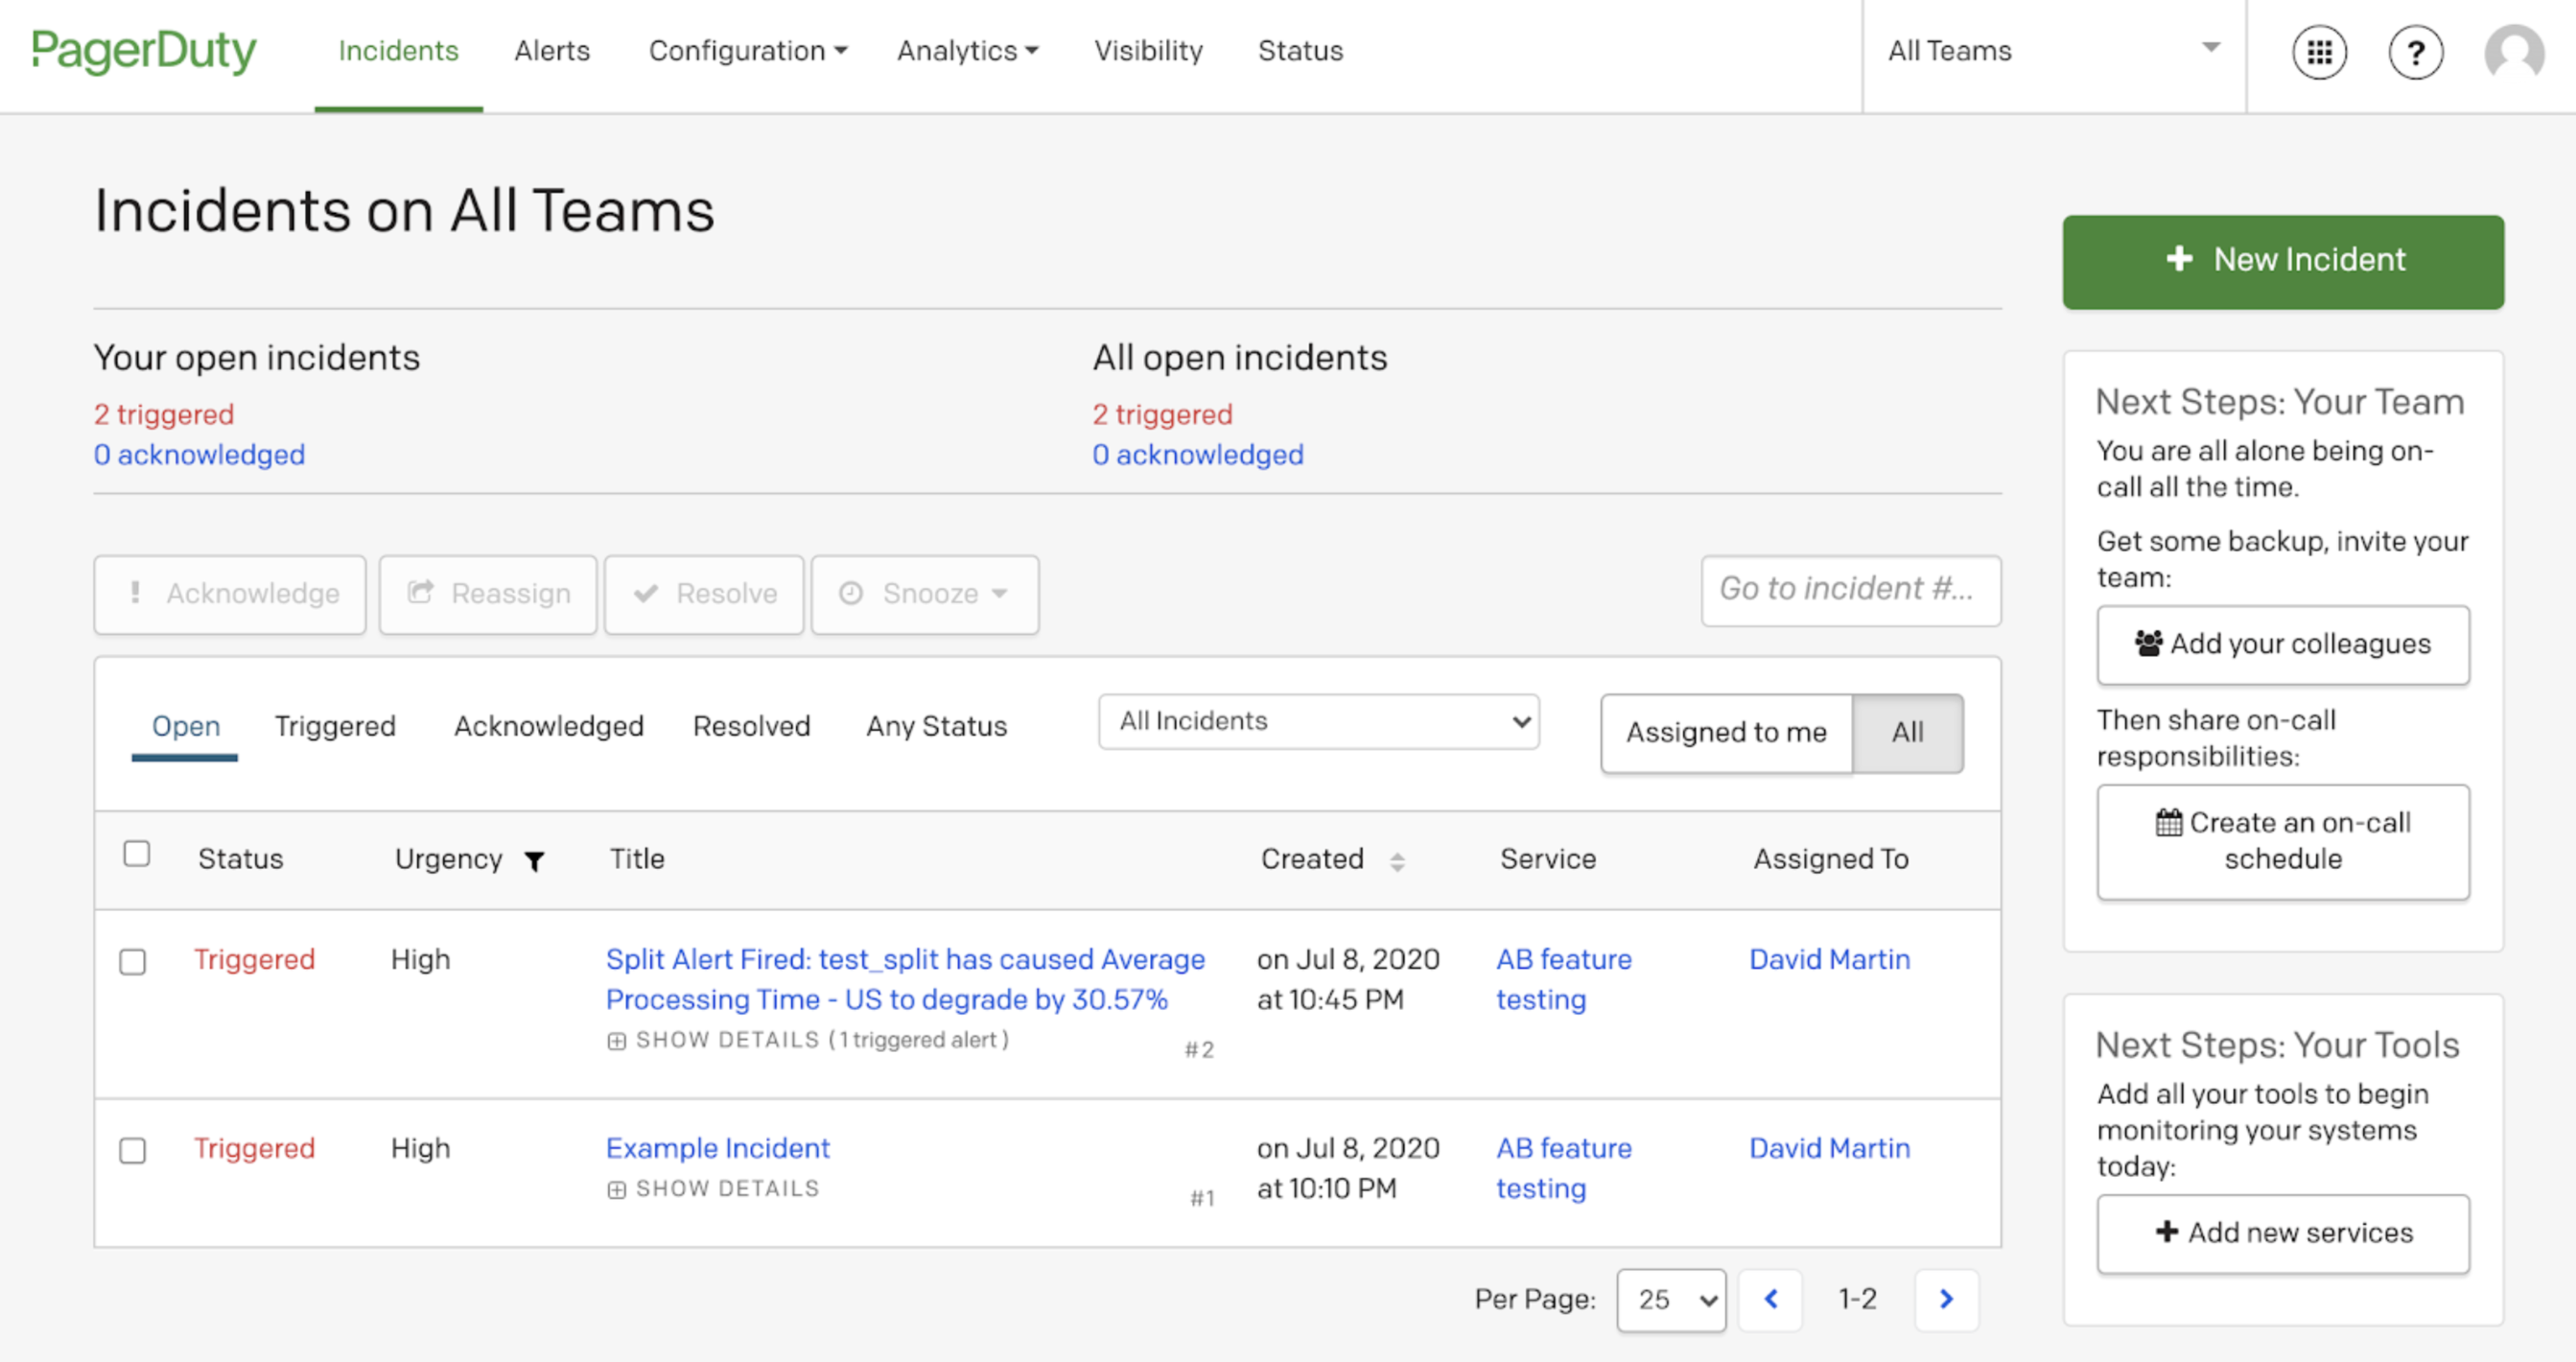Open the All Teams dropdown

point(2052,50)
